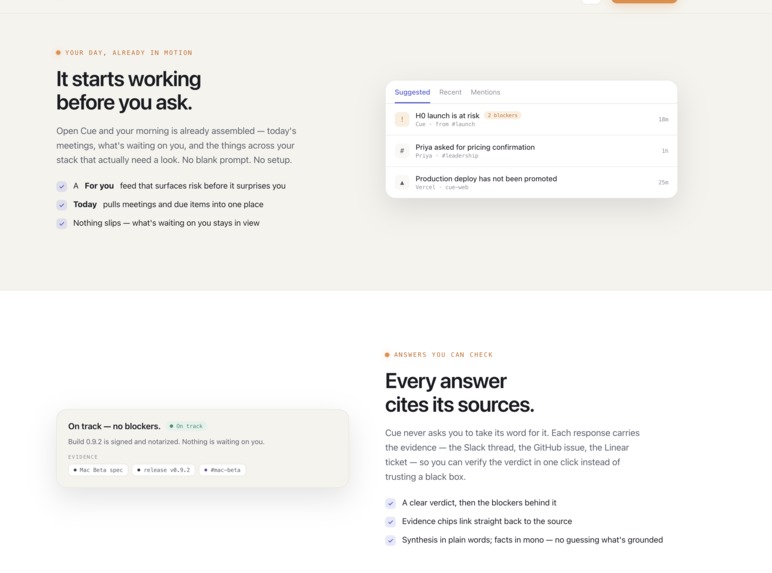
Task: Click the Every answer cites its sources heading
Action: (459, 393)
